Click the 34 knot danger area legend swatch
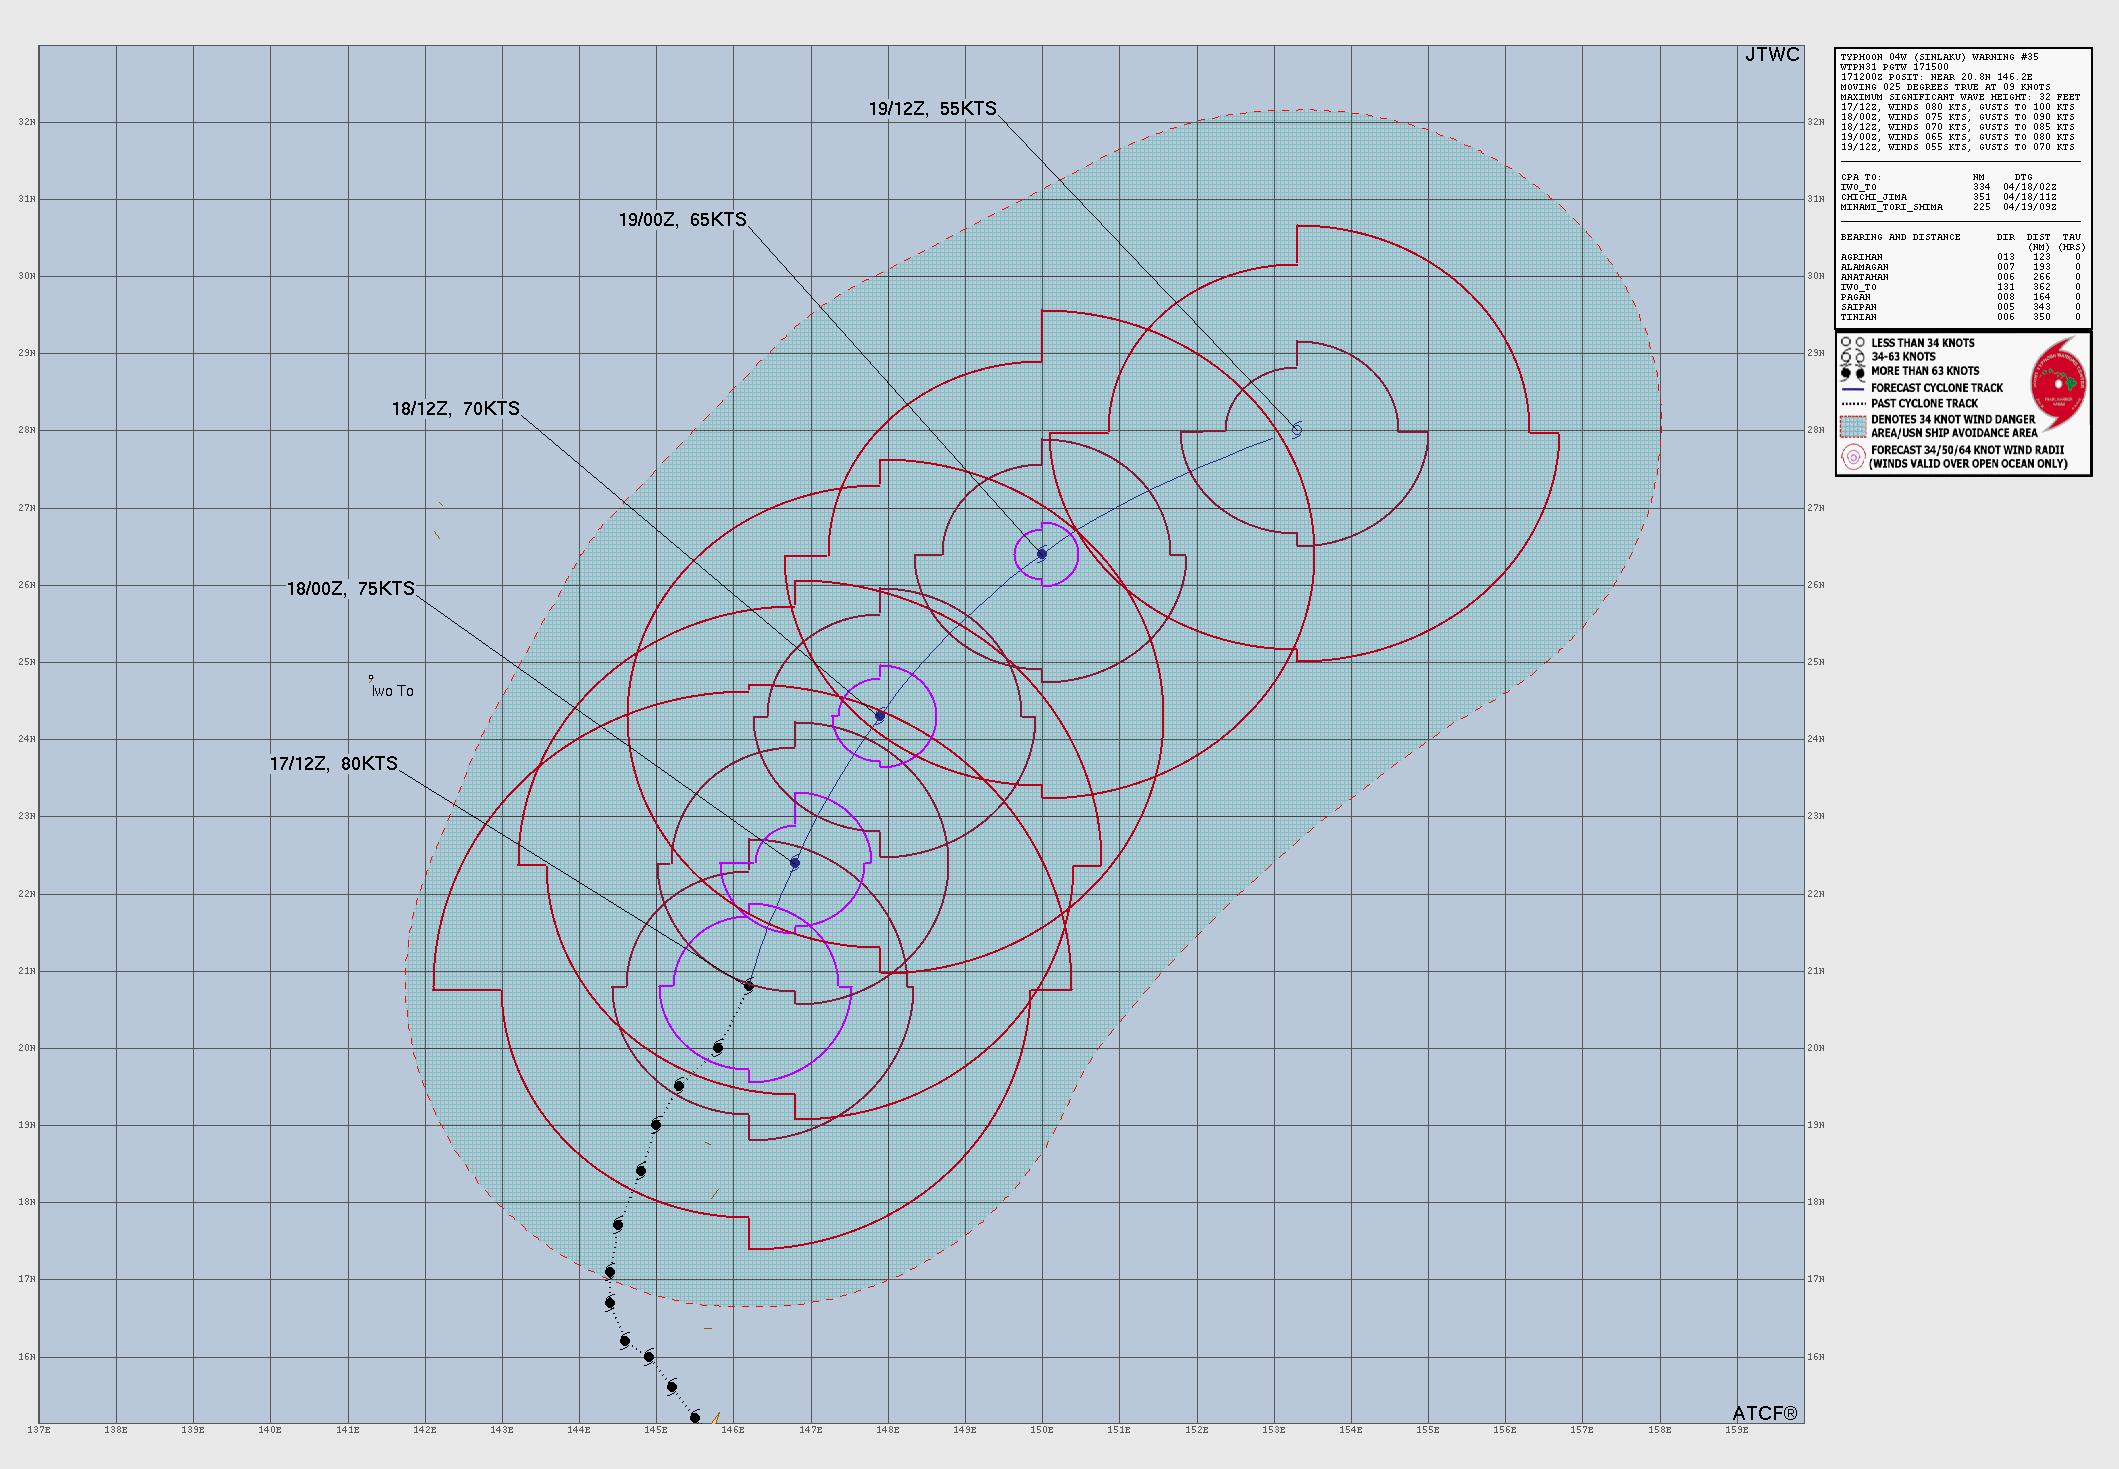The width and height of the screenshot is (2119, 1469). pos(1853,426)
